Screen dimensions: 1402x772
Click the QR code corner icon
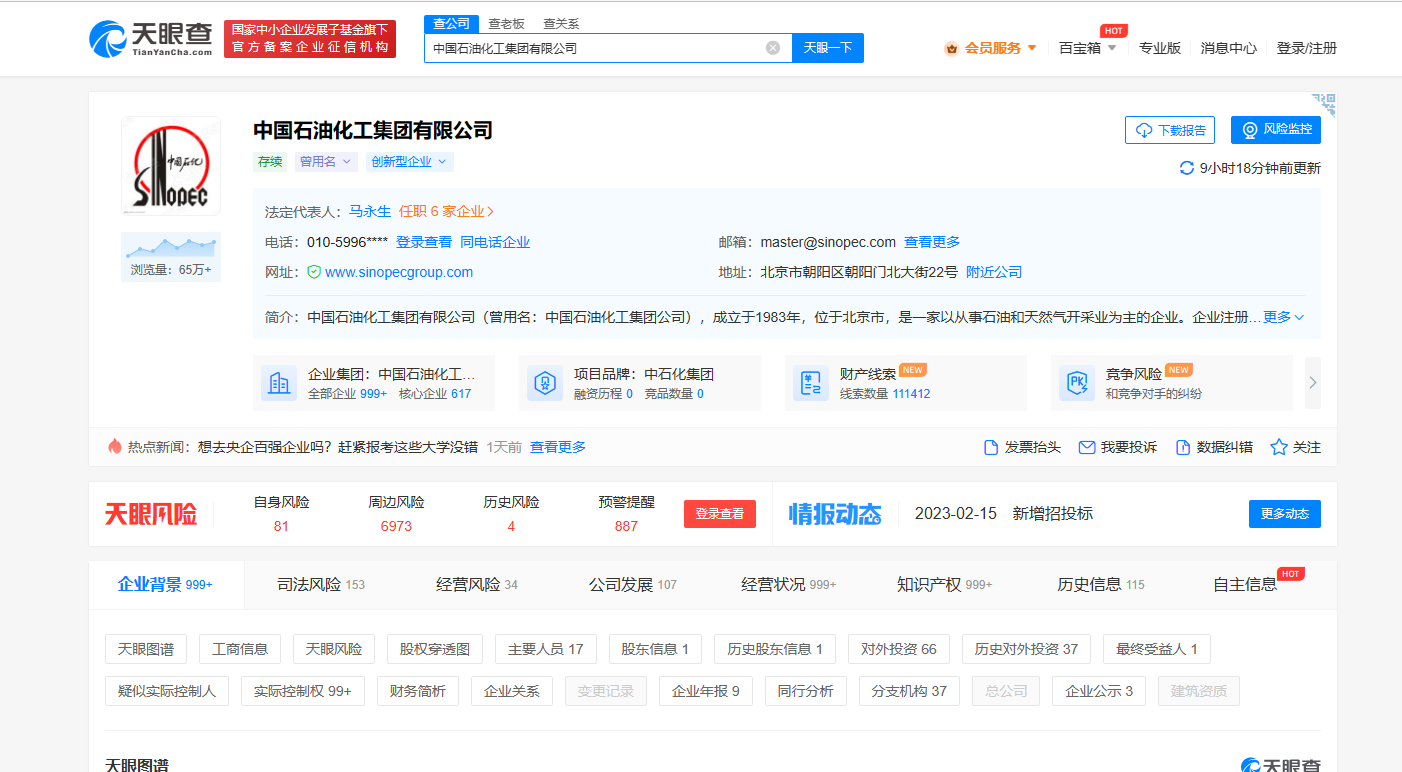click(1324, 104)
